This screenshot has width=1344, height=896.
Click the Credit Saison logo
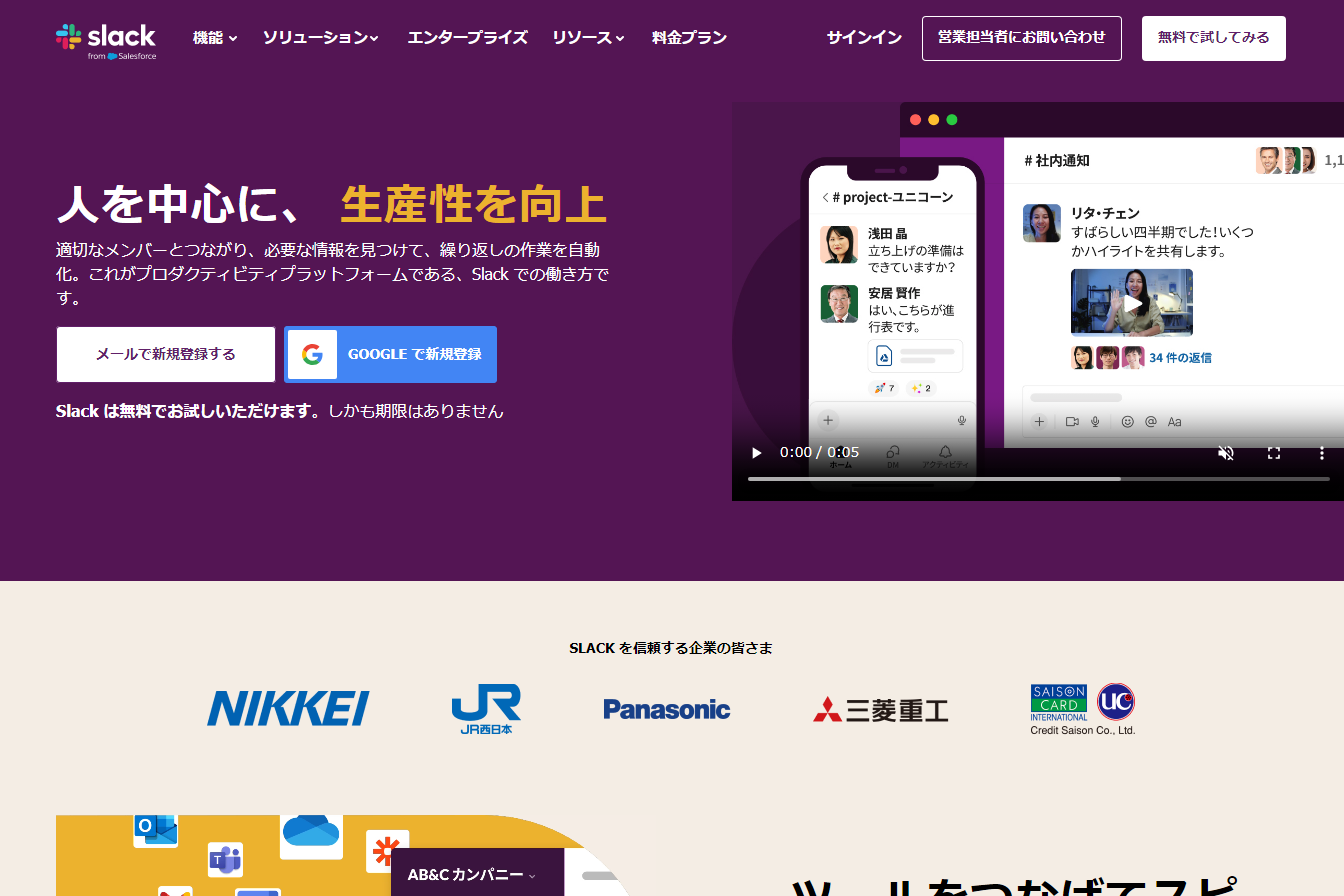point(1083,709)
